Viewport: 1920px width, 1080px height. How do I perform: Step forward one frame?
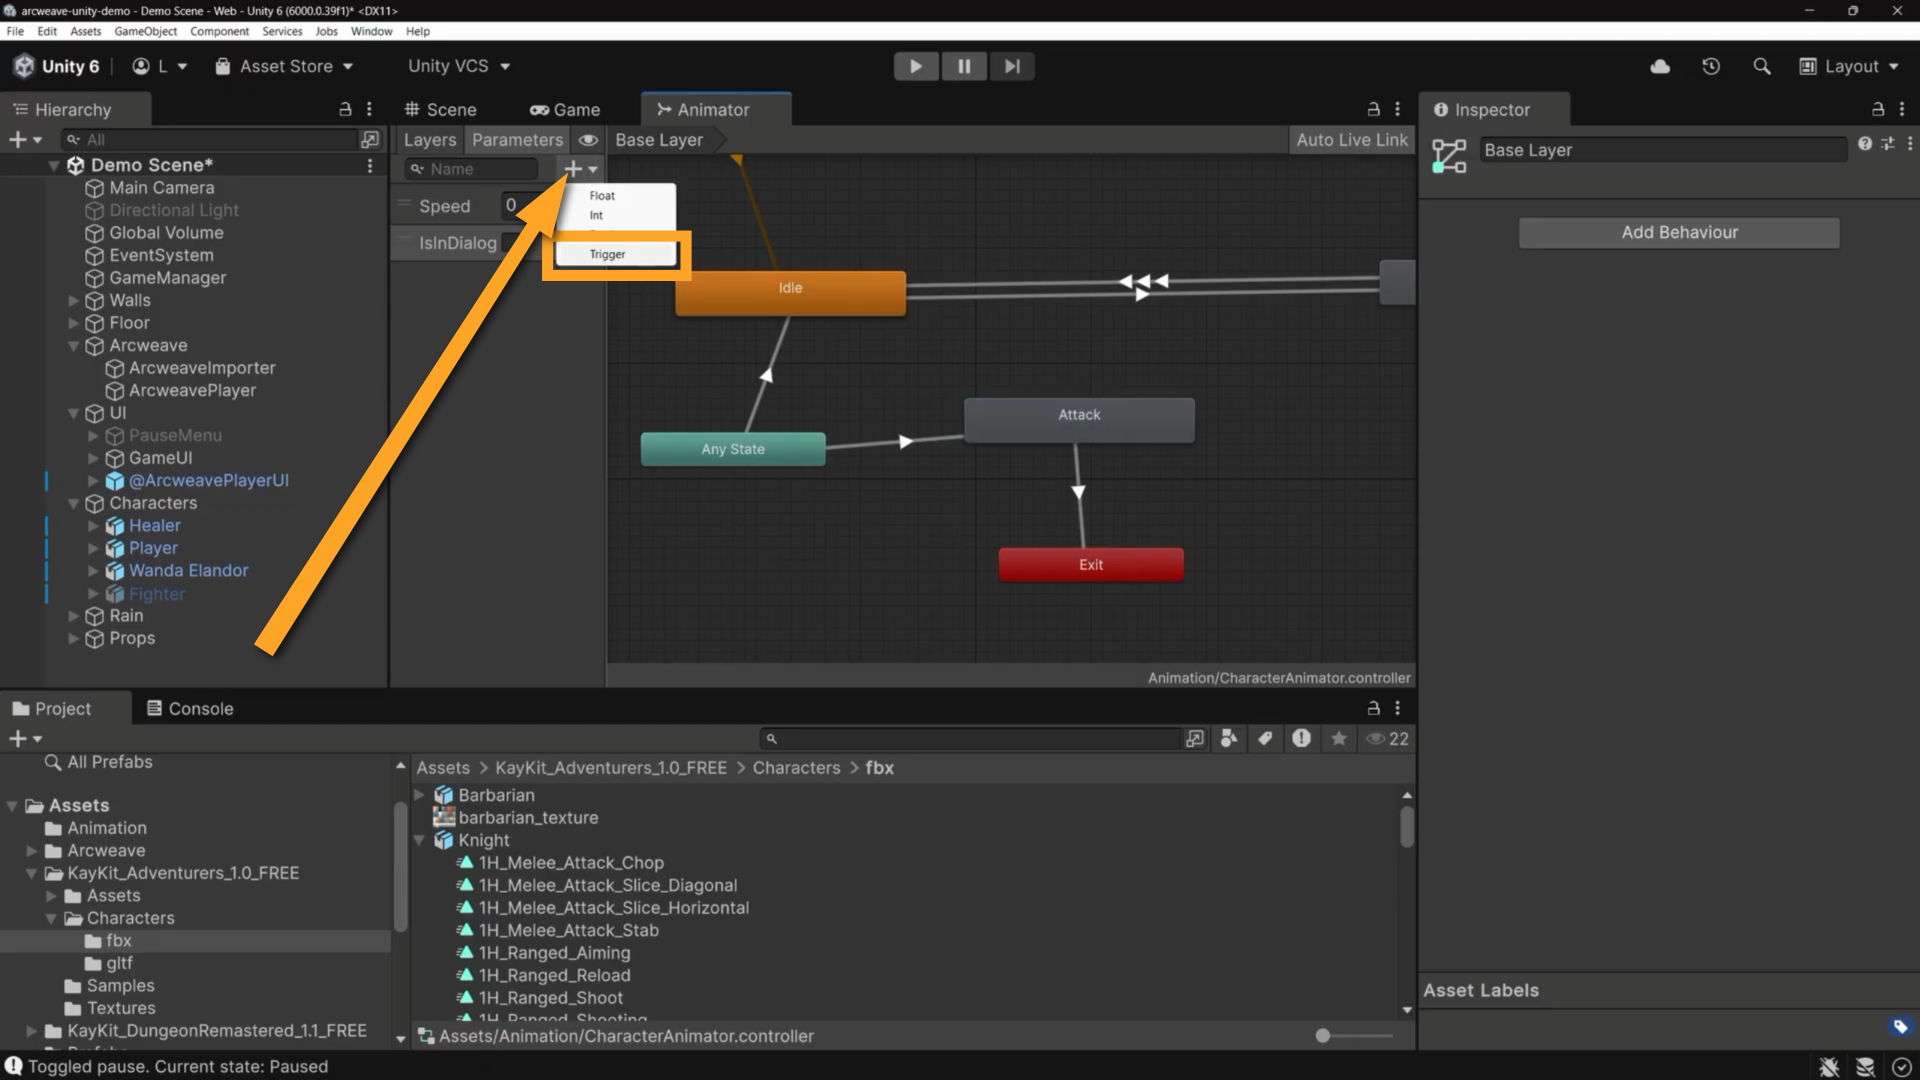pyautogui.click(x=1012, y=66)
